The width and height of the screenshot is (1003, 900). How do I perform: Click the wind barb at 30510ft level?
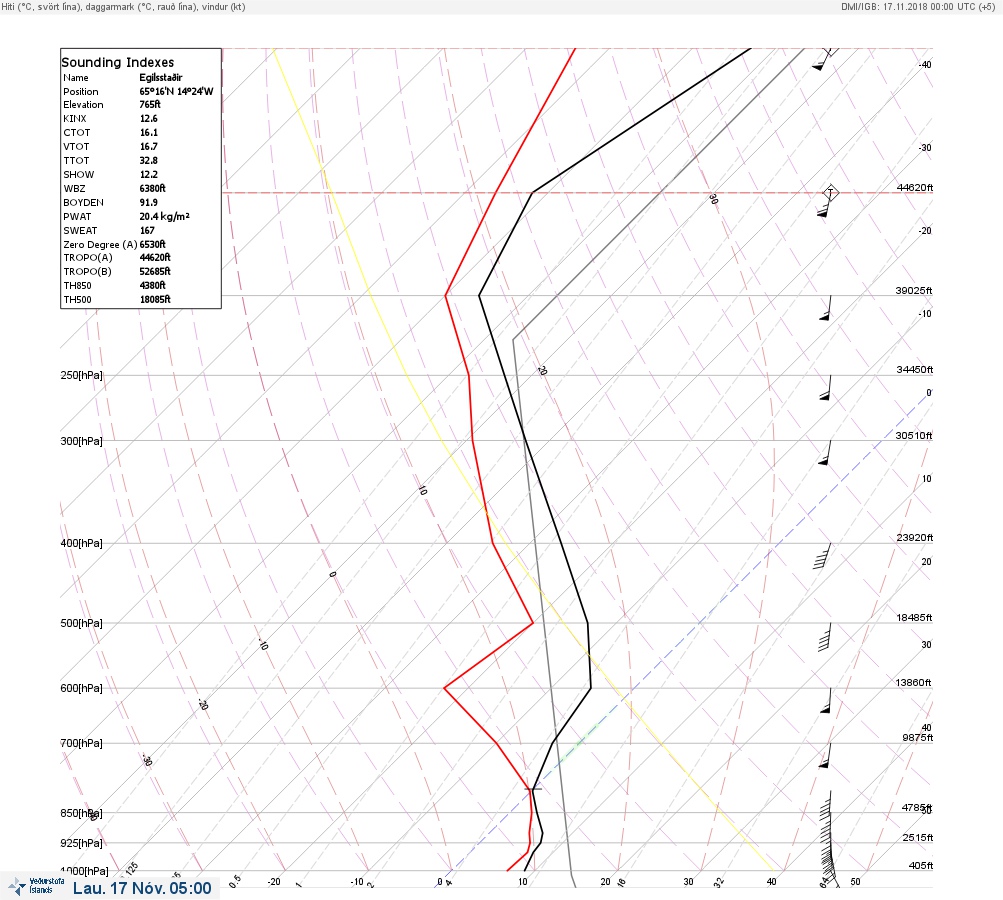coord(826,452)
